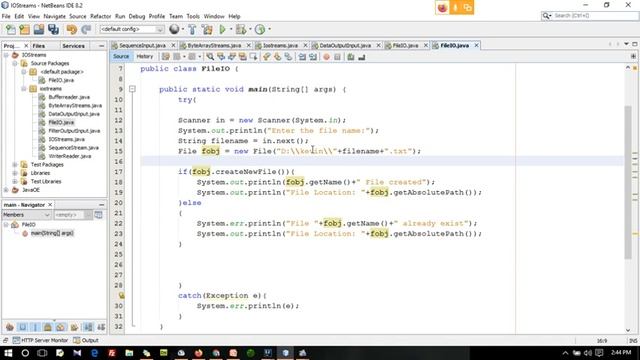Image resolution: width=640 pixels, height=360 pixels.
Task: Switch to the DataOutputInput.java tab
Action: click(x=345, y=45)
